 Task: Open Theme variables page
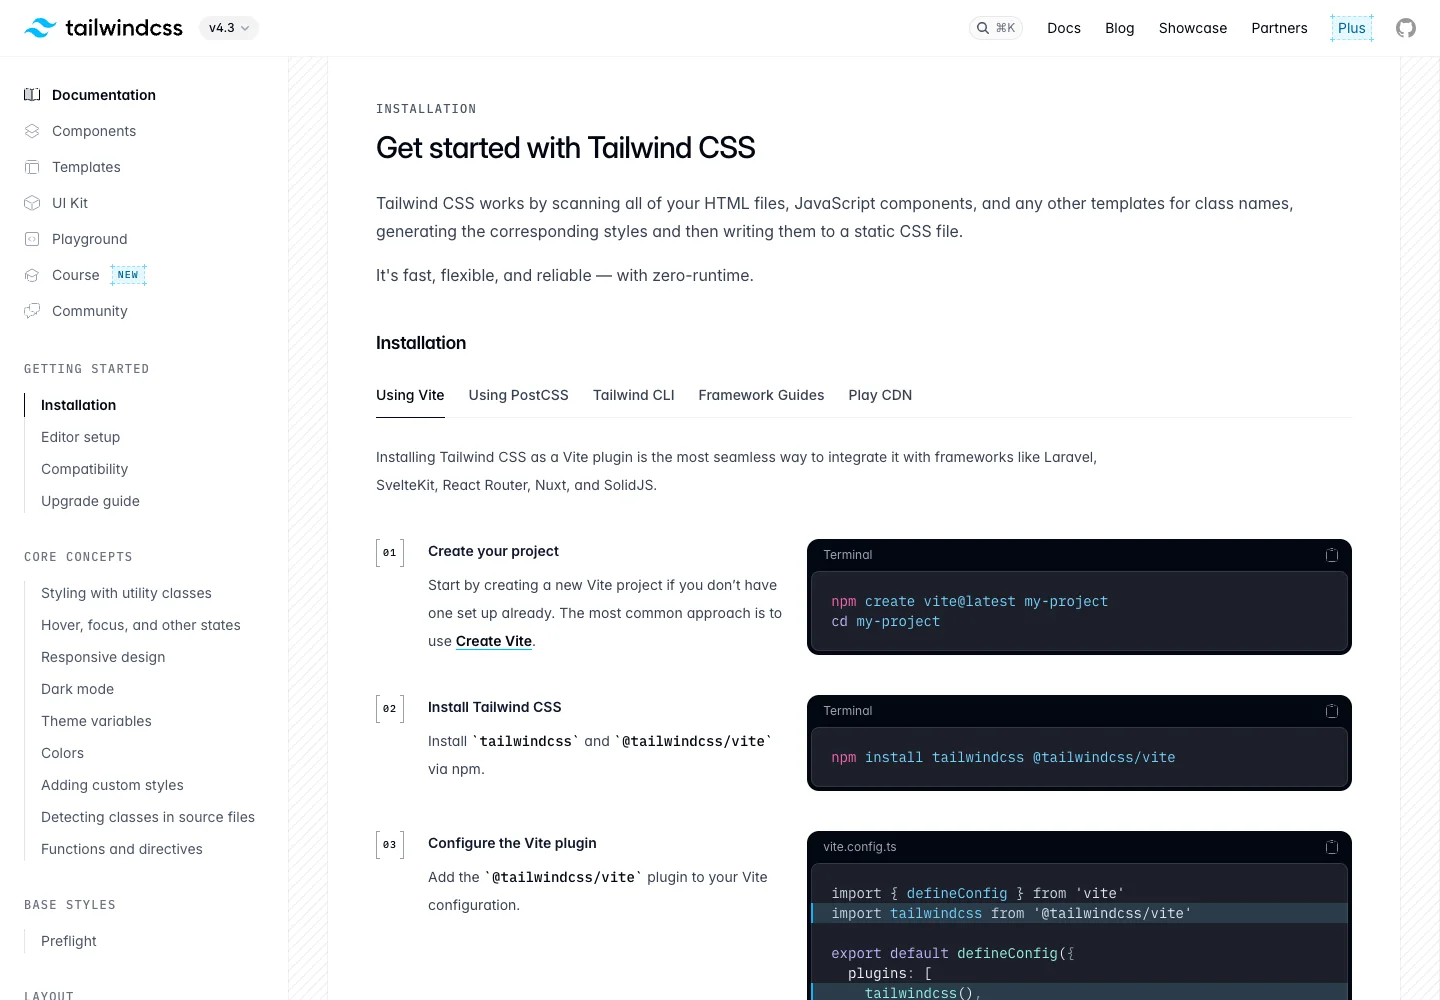click(97, 721)
